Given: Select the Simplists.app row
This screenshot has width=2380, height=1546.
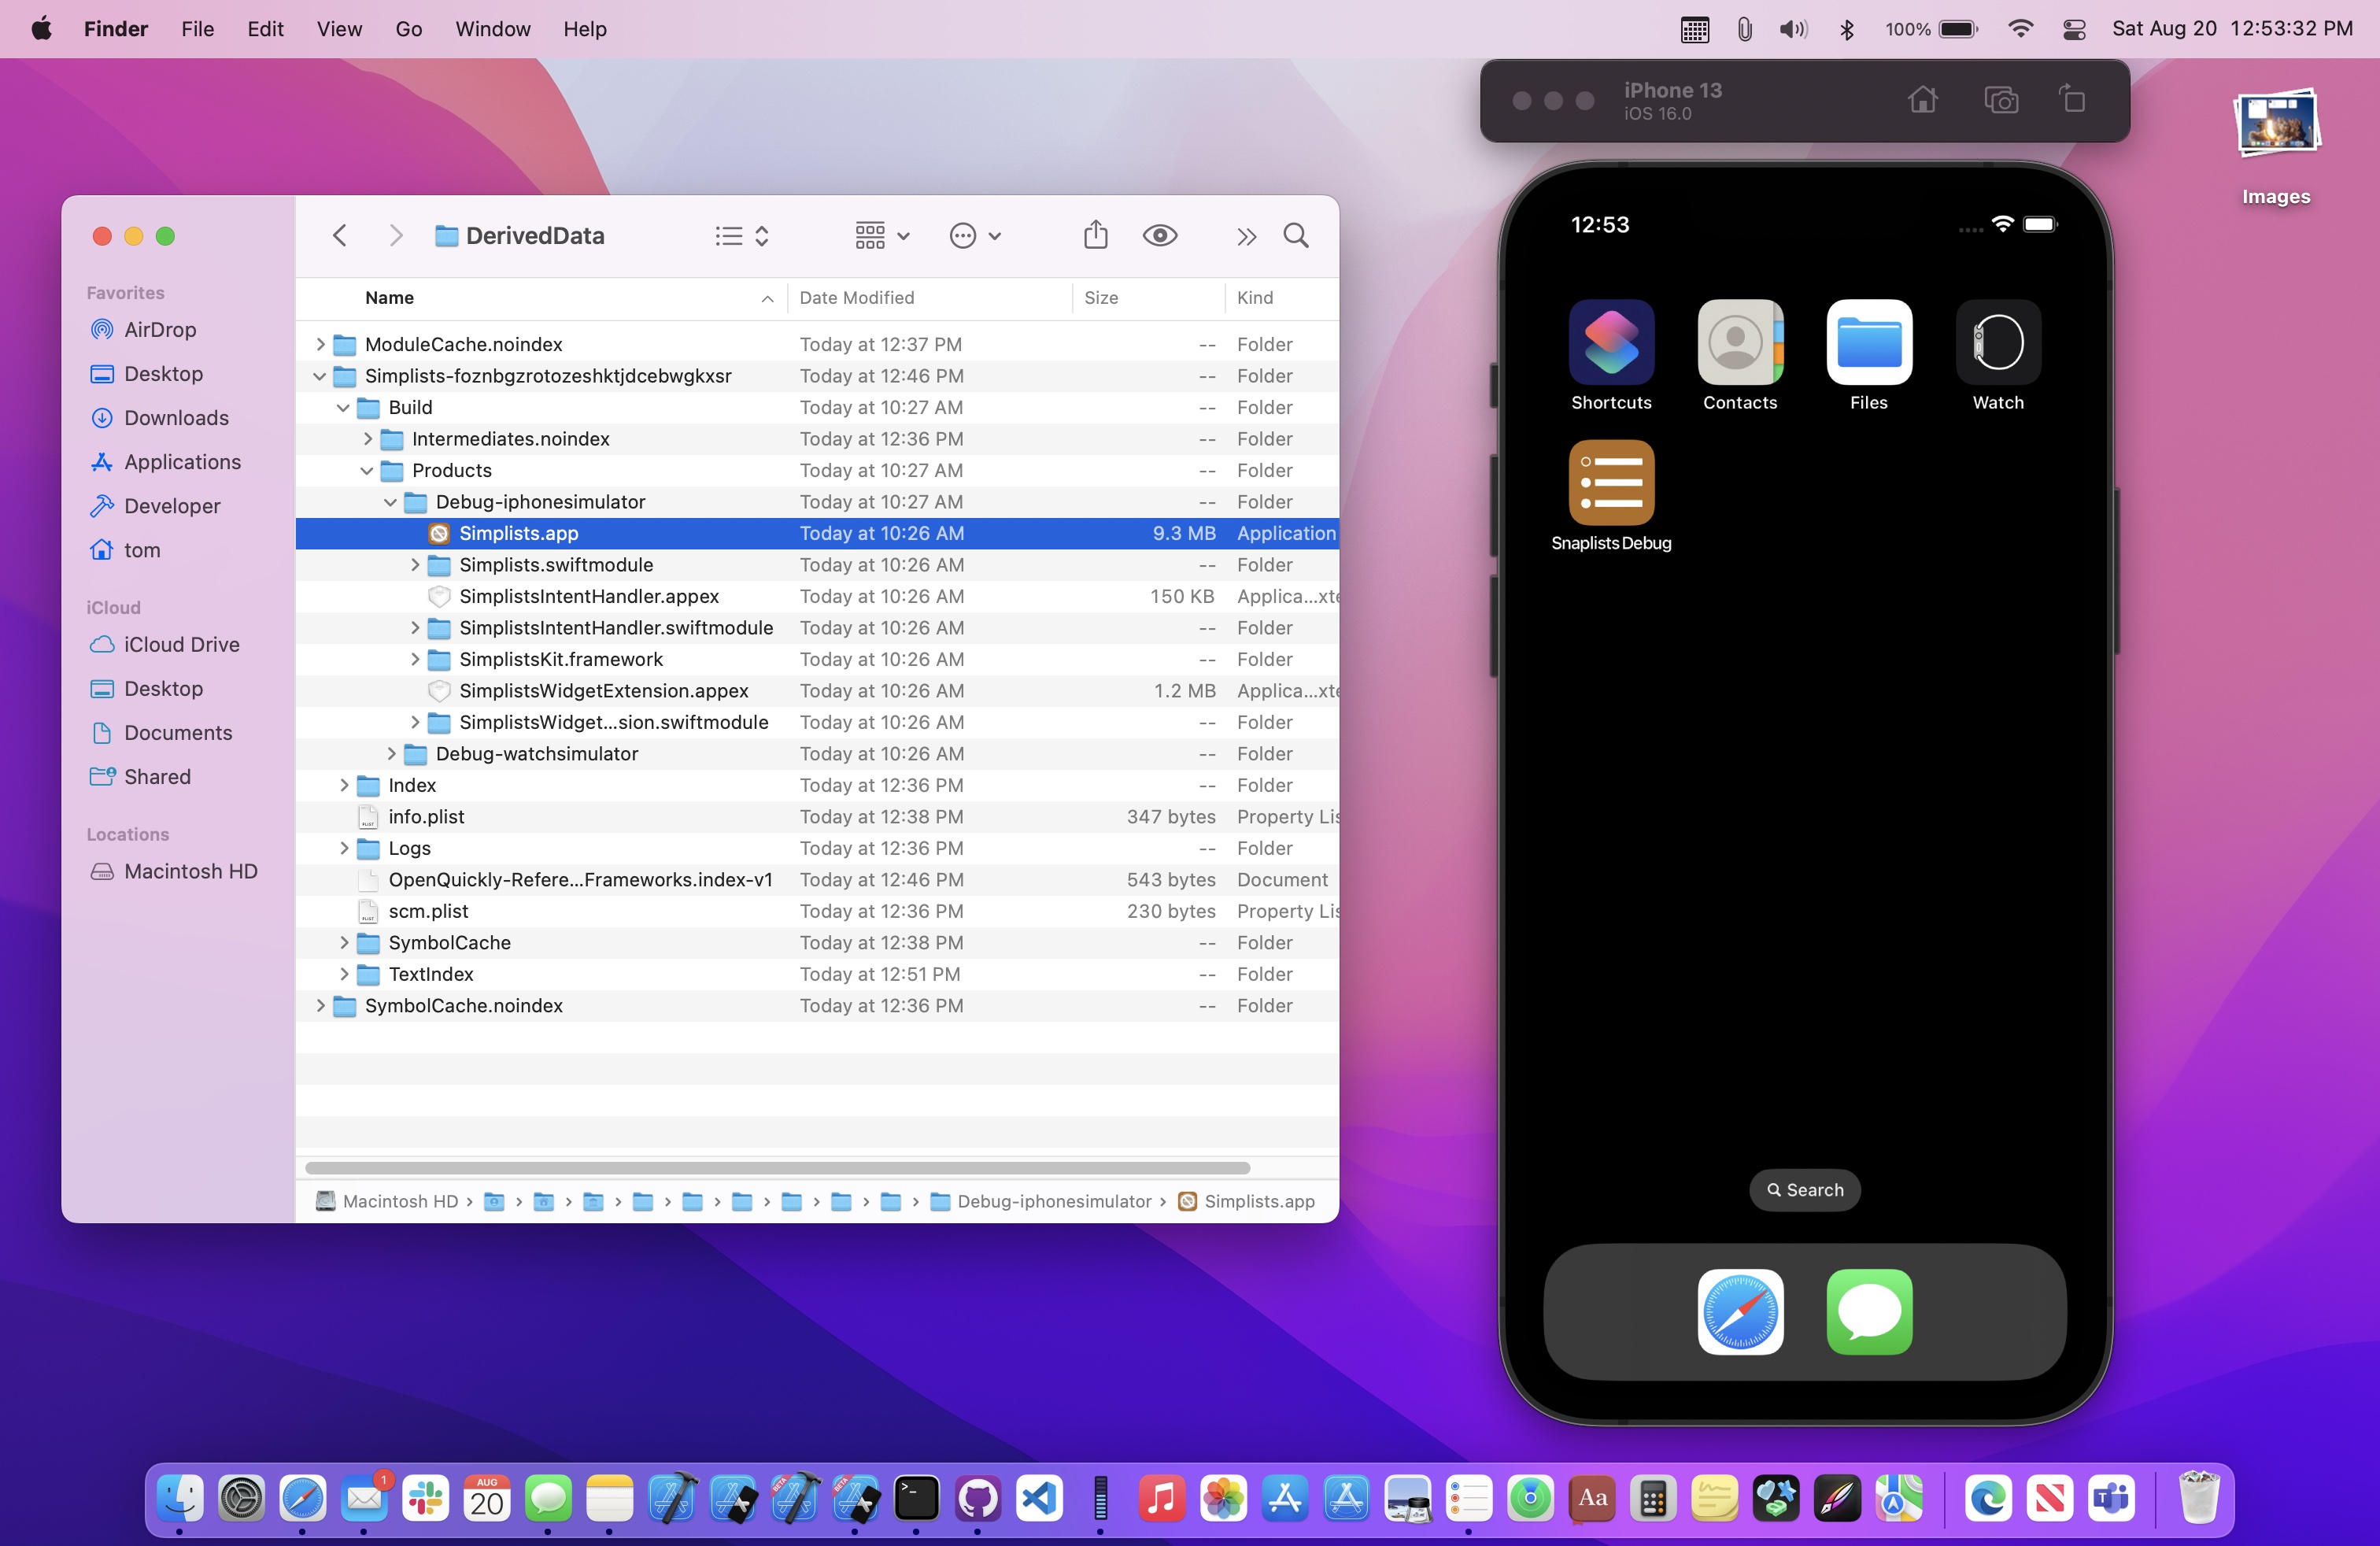Looking at the screenshot, I should pos(817,533).
